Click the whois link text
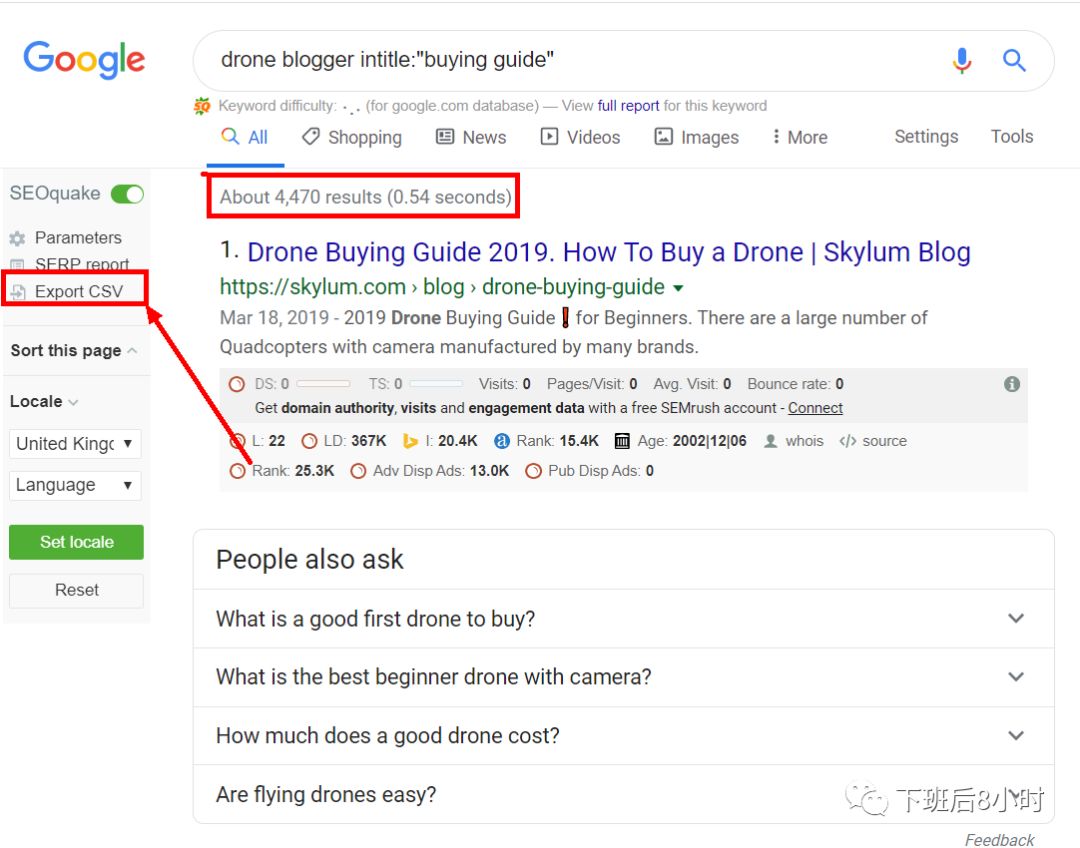 click(804, 441)
